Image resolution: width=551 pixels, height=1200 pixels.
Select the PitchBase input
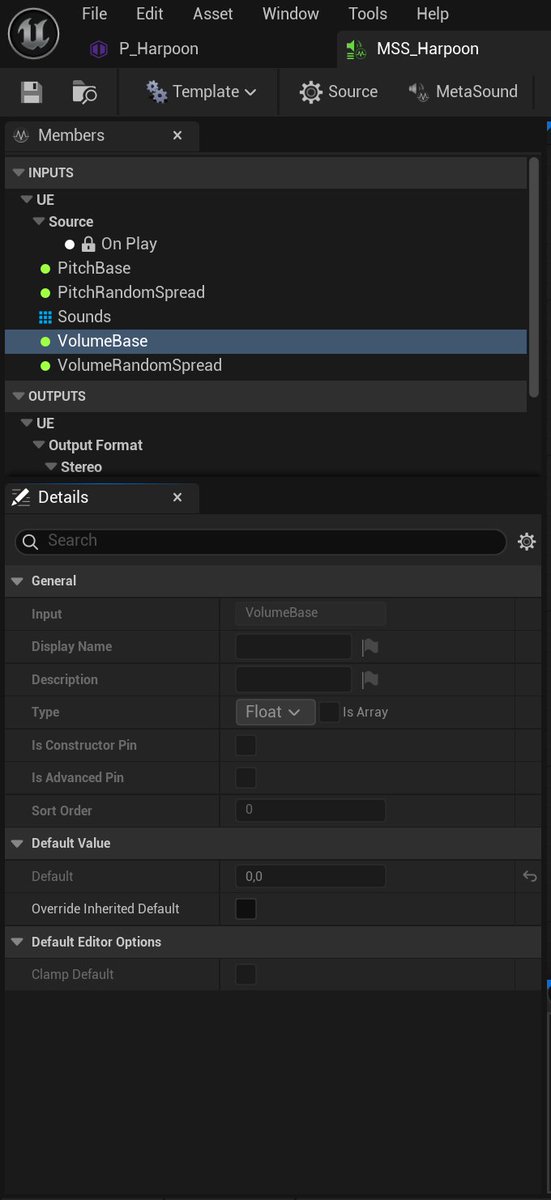(x=94, y=268)
